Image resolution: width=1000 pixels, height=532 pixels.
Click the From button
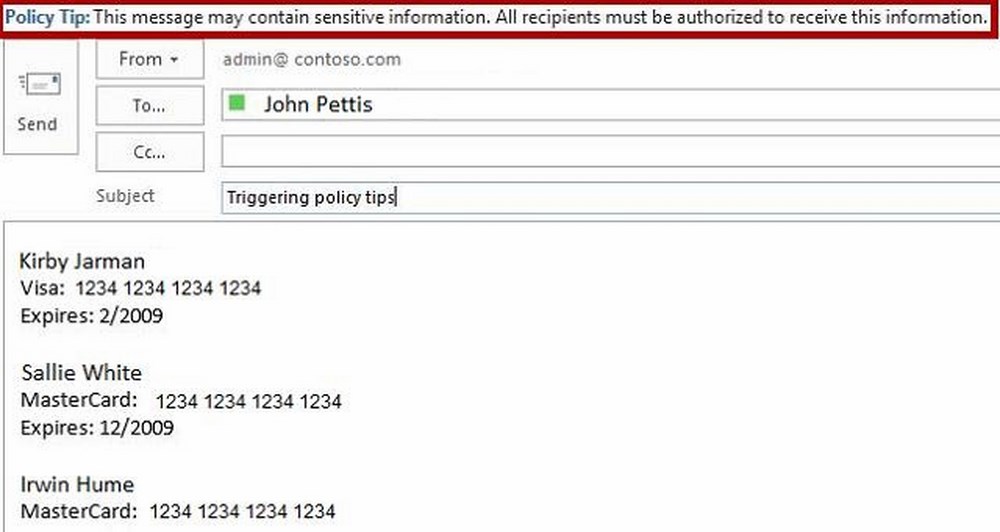coord(150,59)
